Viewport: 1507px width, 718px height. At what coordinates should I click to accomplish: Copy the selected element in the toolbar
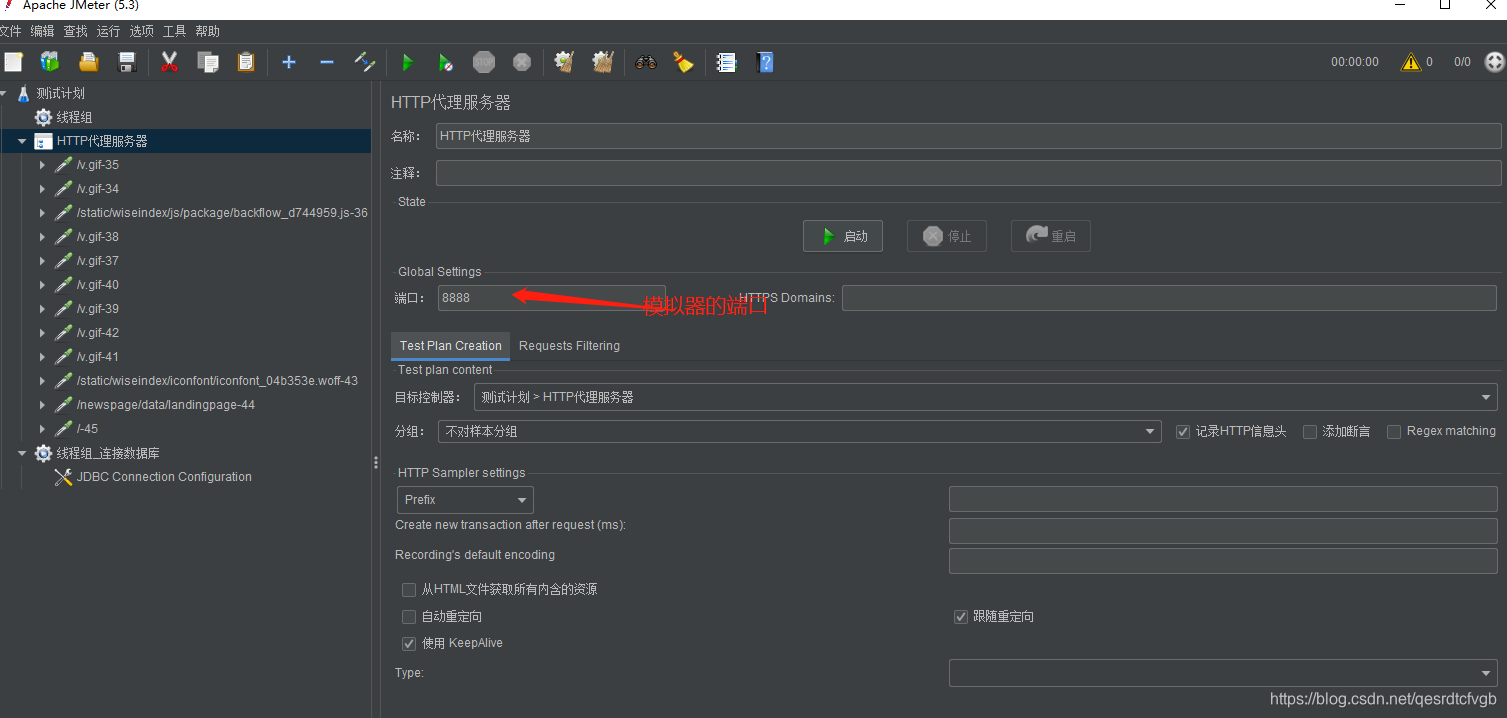(x=208, y=62)
